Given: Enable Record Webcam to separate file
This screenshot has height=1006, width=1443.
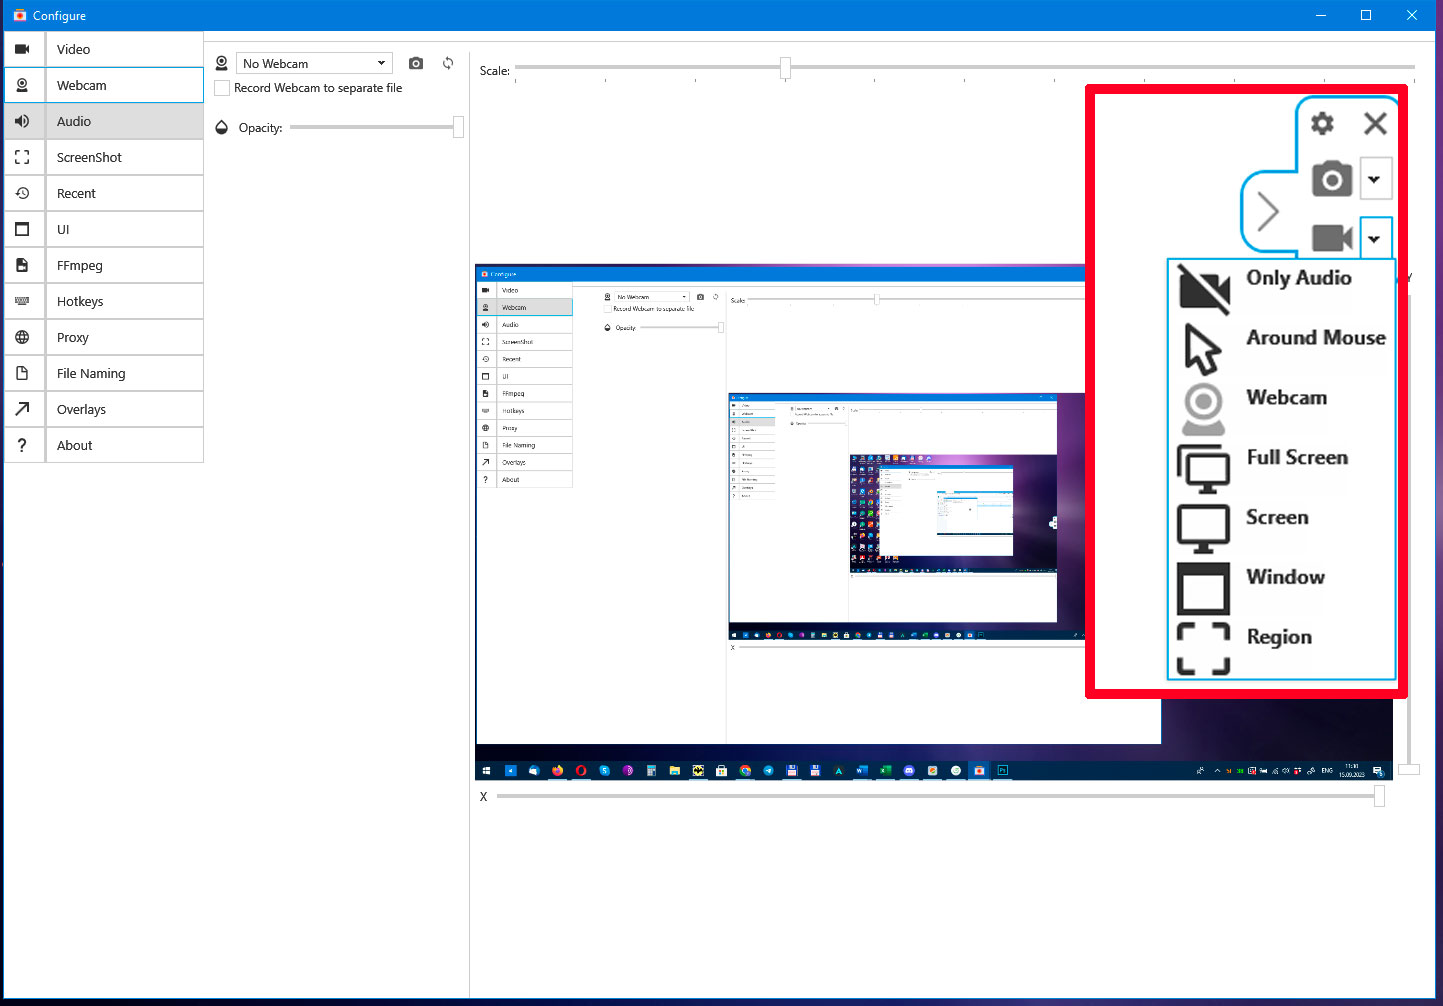Looking at the screenshot, I should tap(222, 88).
